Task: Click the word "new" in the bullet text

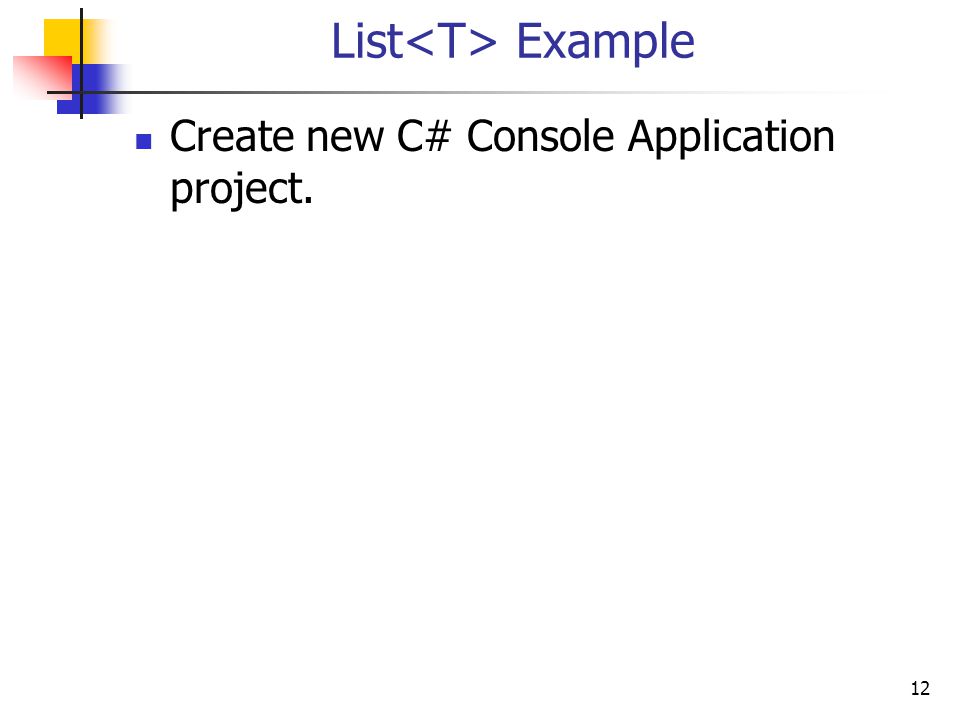Action: pyautogui.click(x=345, y=139)
